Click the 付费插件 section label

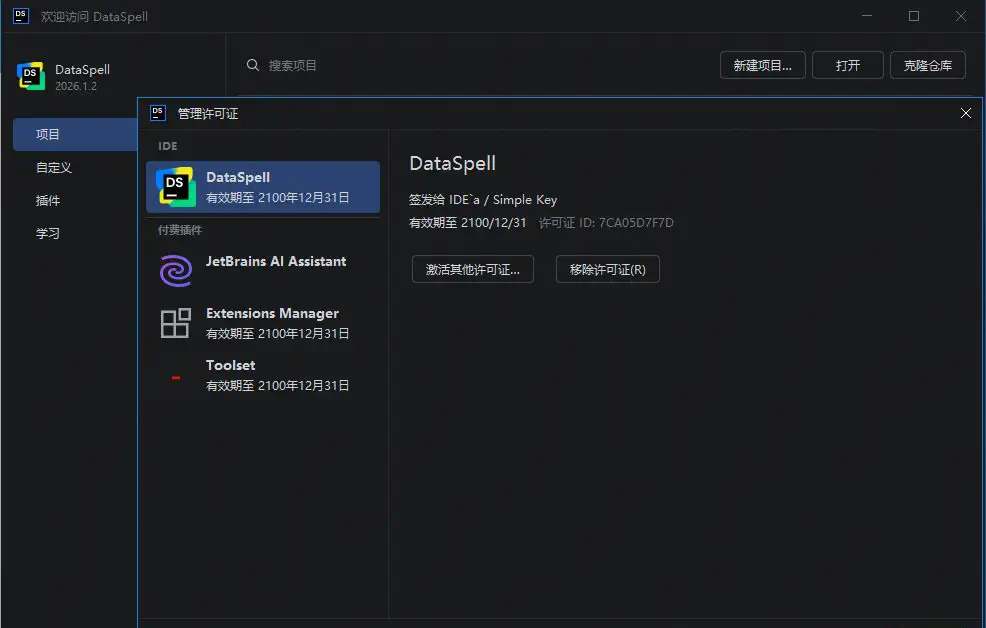(180, 230)
